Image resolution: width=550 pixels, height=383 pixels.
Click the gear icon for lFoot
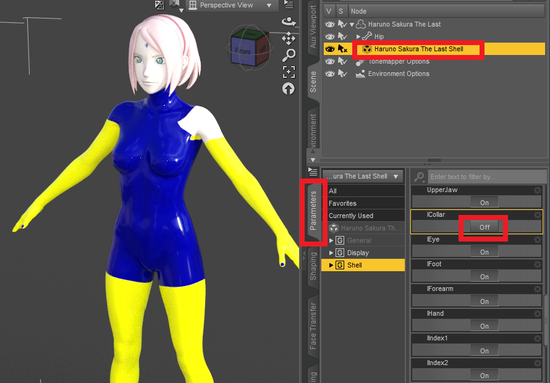click(537, 264)
